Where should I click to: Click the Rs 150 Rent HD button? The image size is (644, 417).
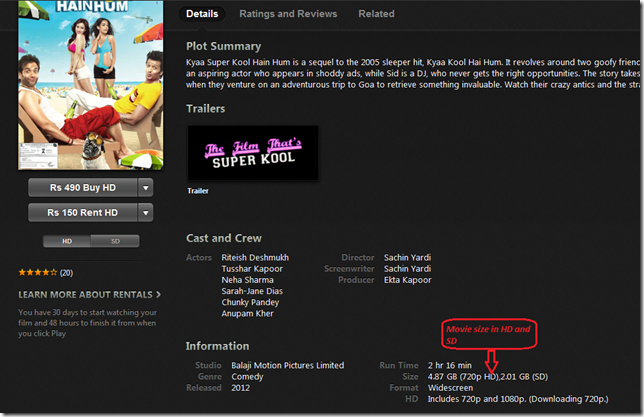pyautogui.click(x=83, y=213)
